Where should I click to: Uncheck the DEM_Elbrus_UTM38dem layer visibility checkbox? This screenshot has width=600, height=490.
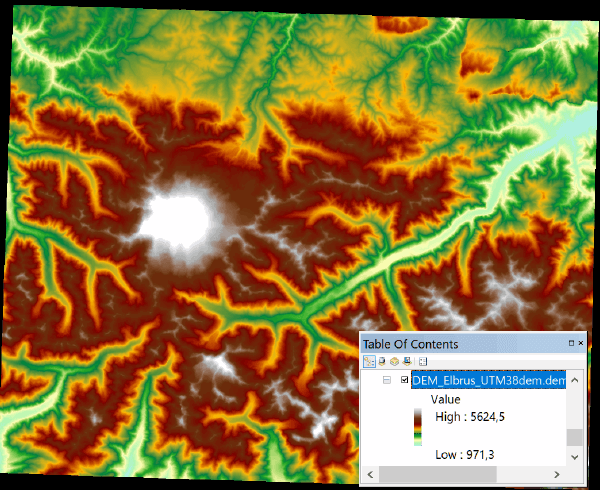[404, 381]
